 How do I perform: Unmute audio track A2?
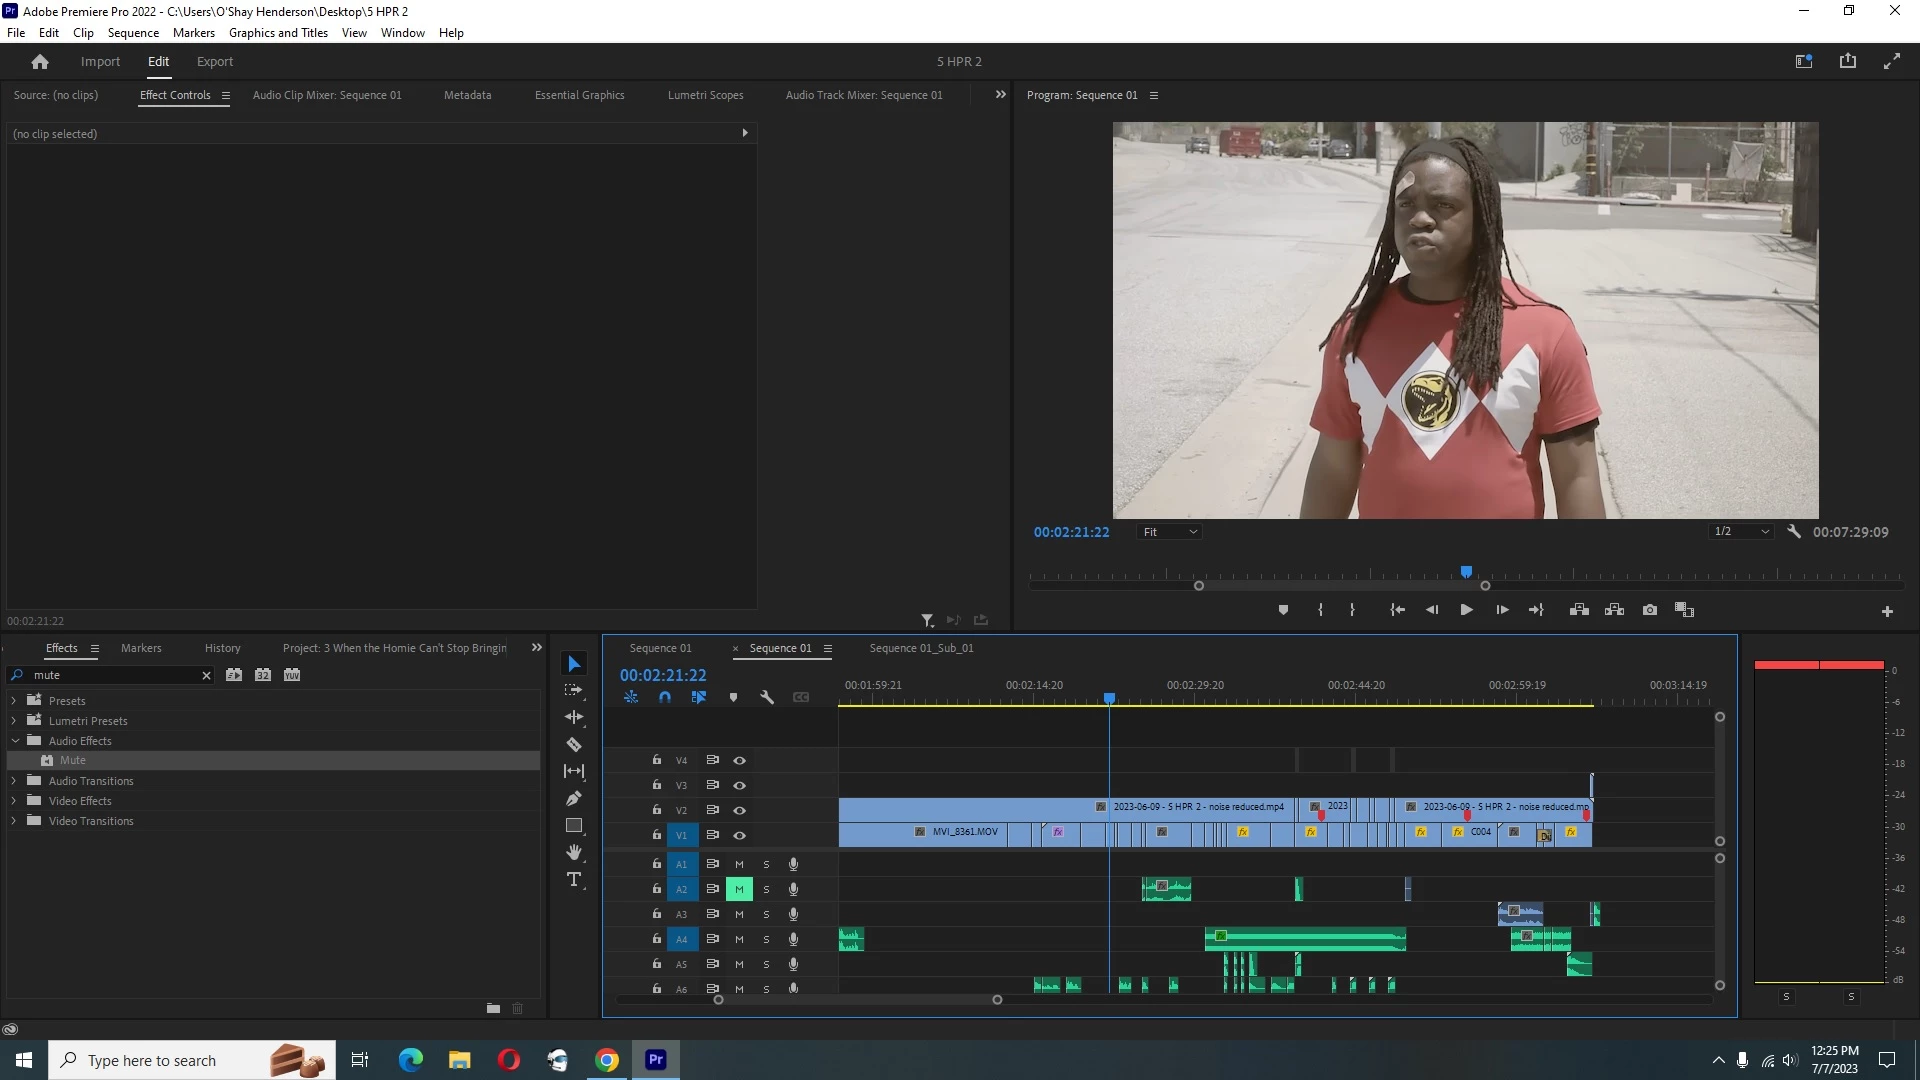(x=739, y=890)
